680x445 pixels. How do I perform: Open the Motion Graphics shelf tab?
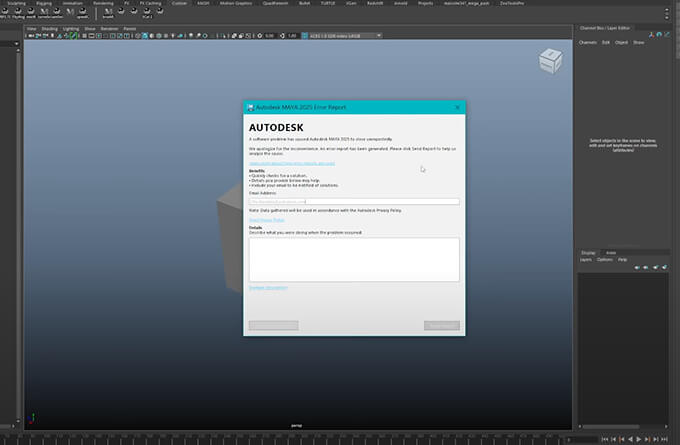pos(236,4)
